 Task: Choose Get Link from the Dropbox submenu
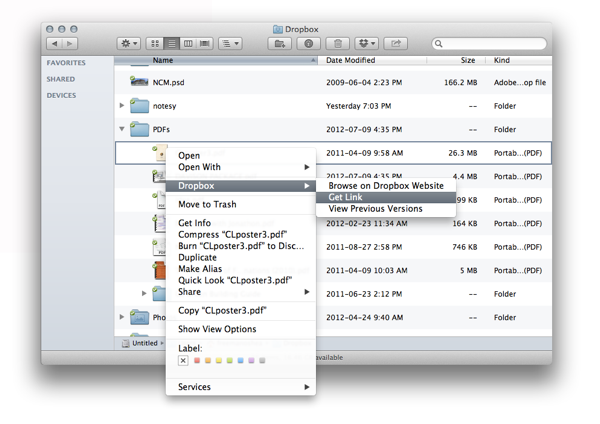pos(386,197)
